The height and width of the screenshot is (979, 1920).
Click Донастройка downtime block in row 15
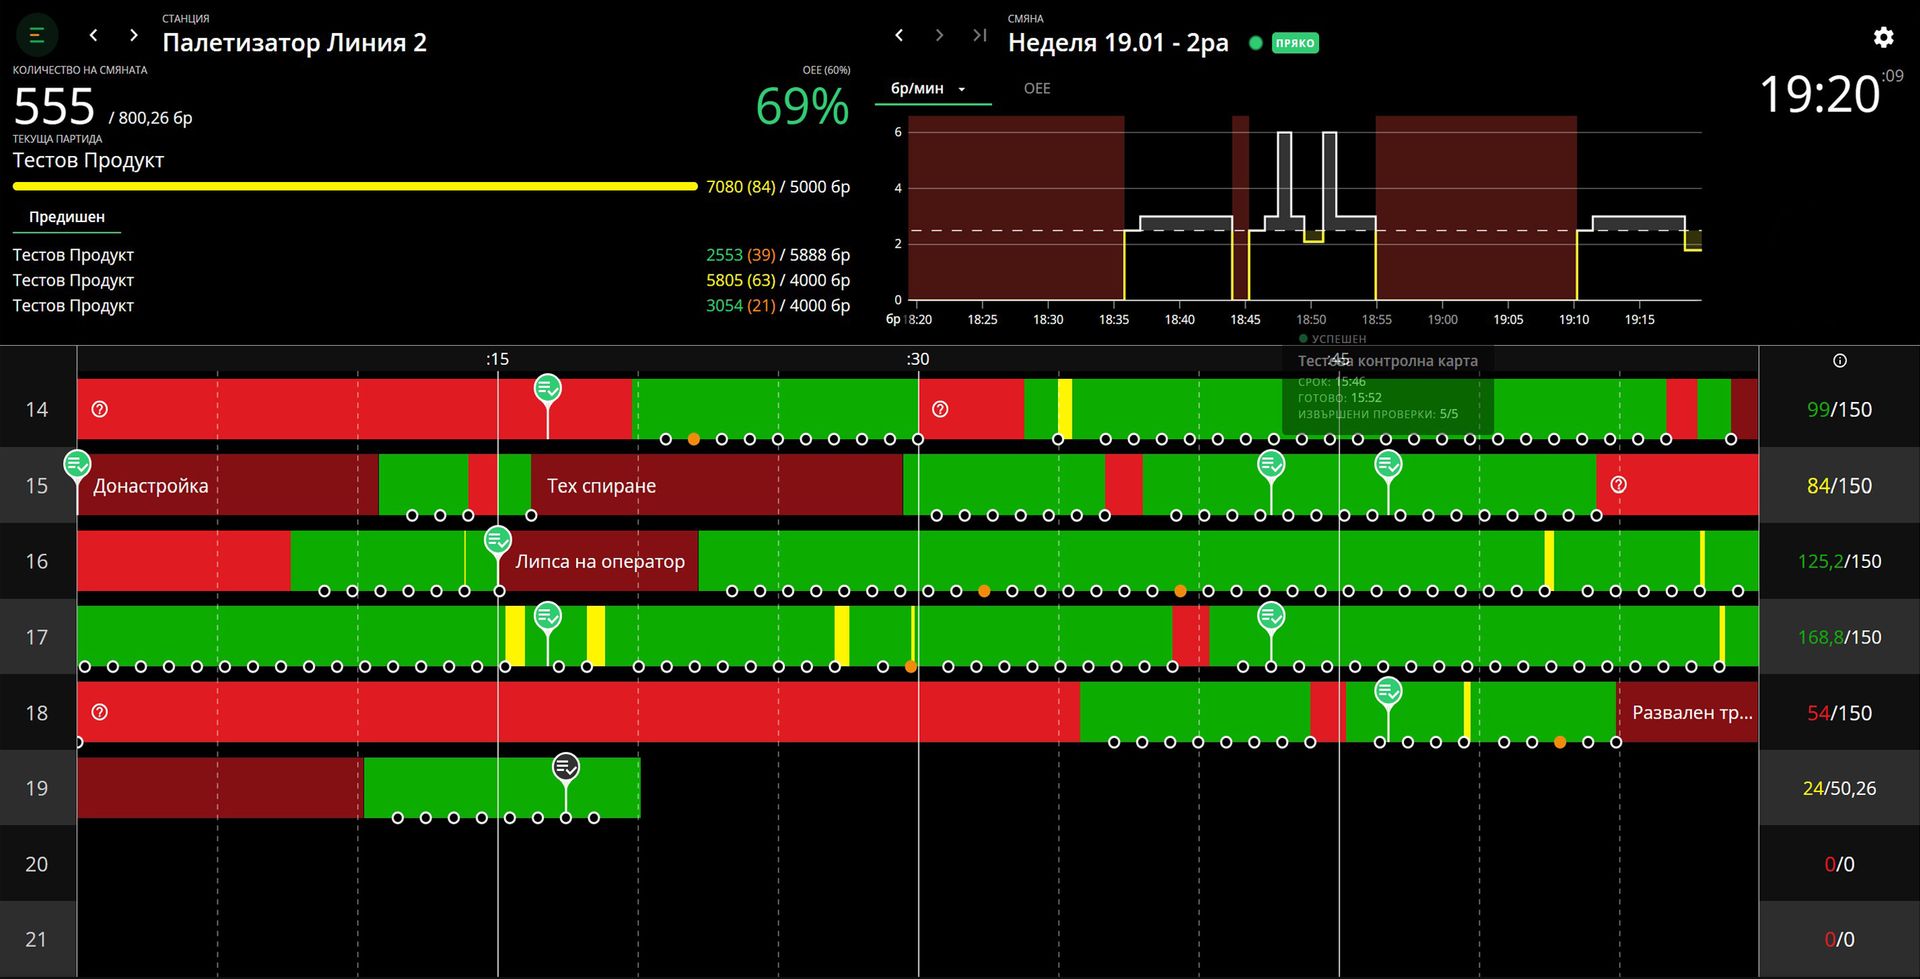coord(228,485)
